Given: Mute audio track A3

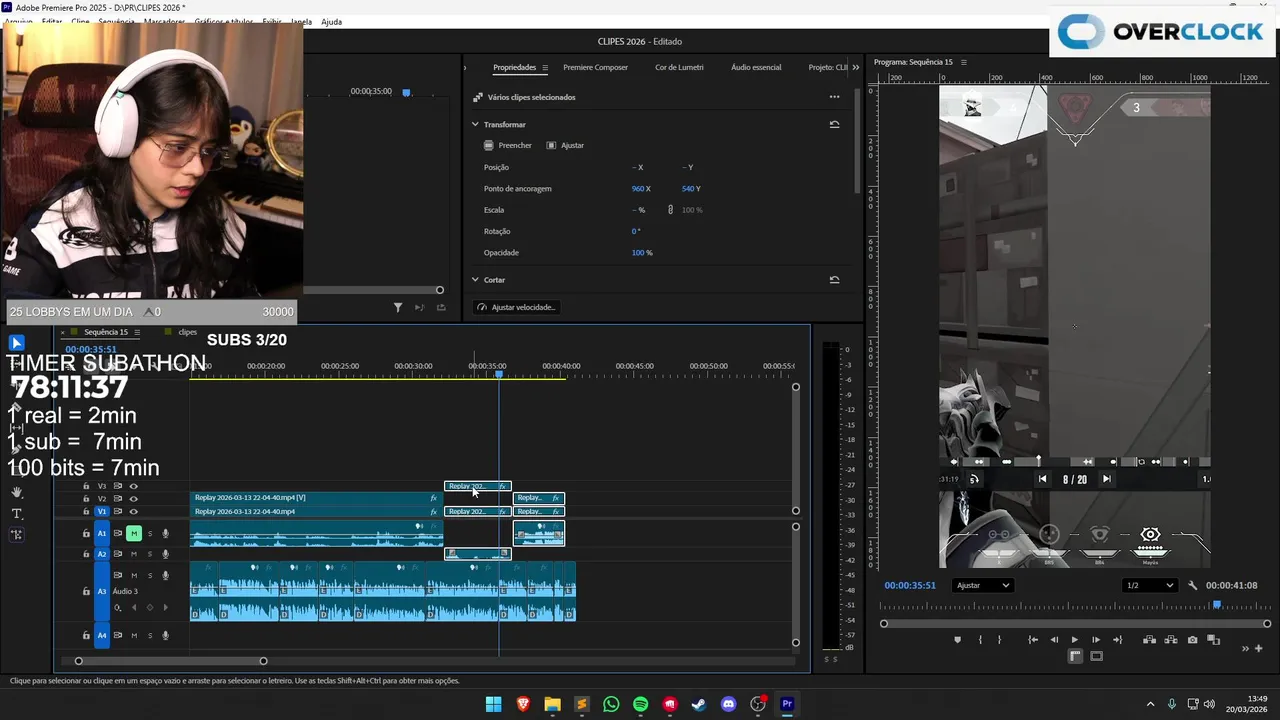Looking at the screenshot, I should pyautogui.click(x=134, y=576).
